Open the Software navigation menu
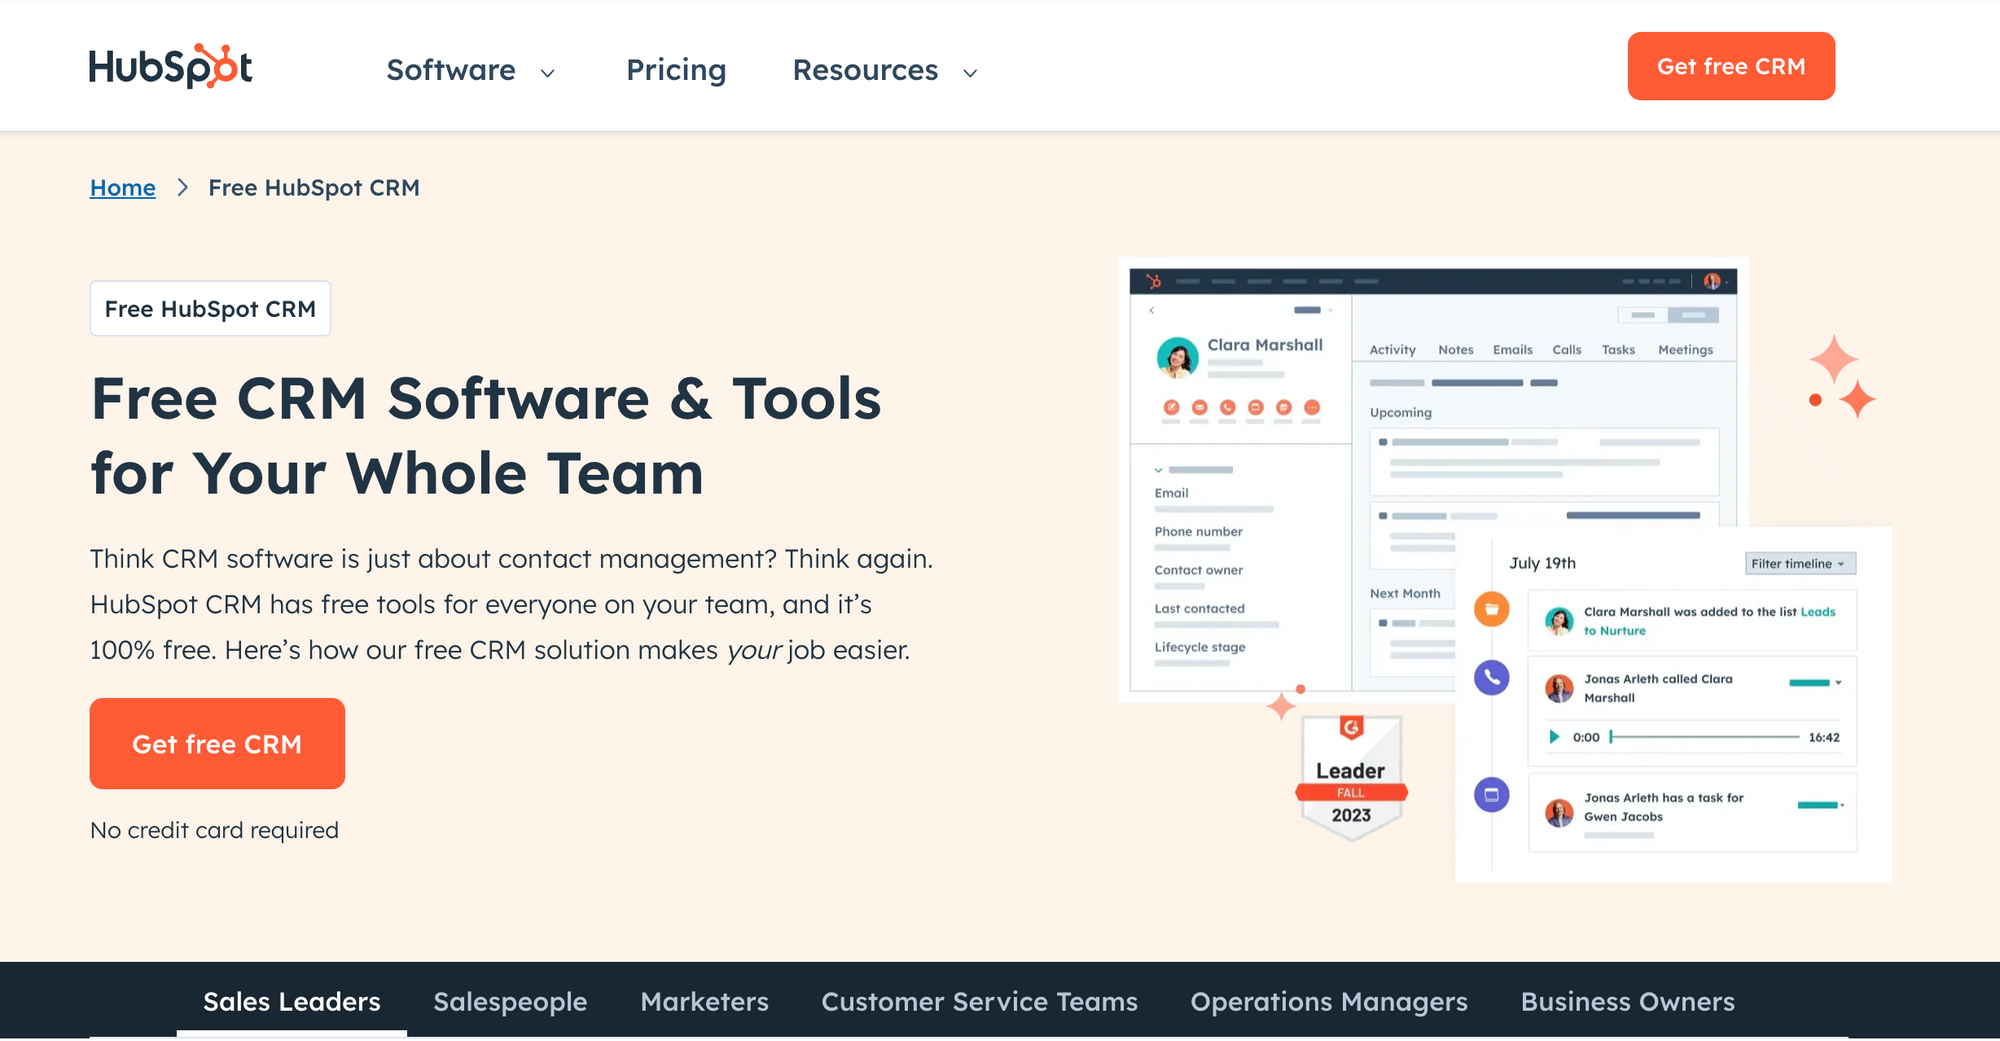 tap(451, 70)
